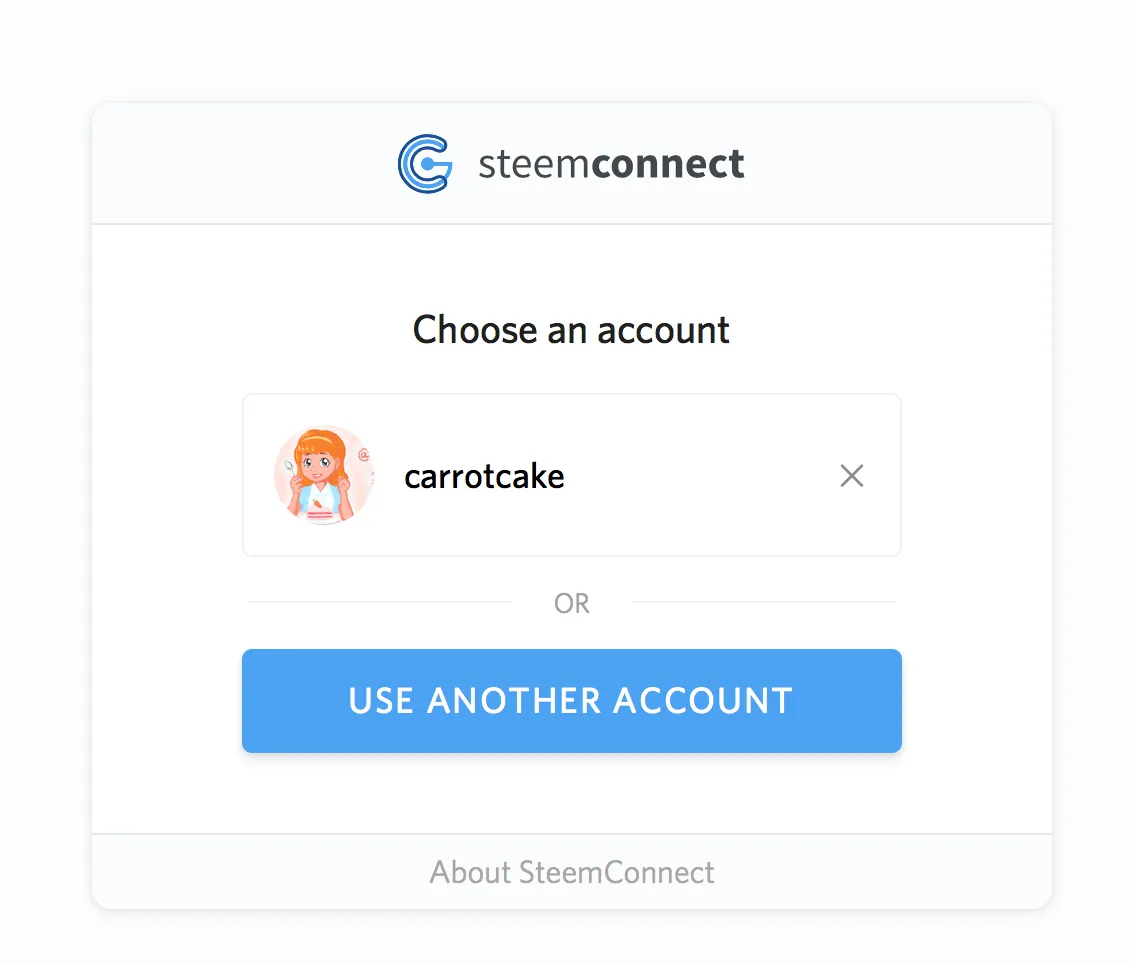Viewport: 1134px width, 964px height.
Task: Click the steemconnect header title
Action: coord(614,163)
